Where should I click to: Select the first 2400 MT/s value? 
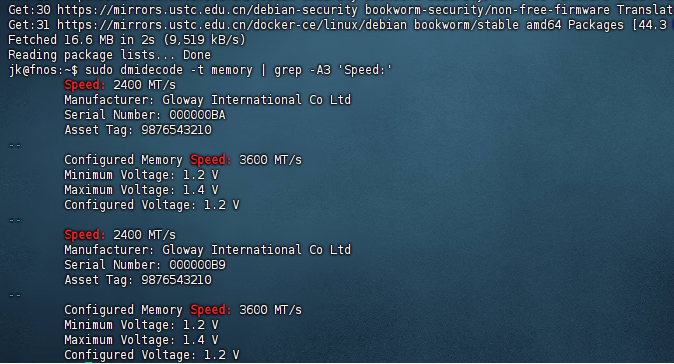[x=144, y=85]
